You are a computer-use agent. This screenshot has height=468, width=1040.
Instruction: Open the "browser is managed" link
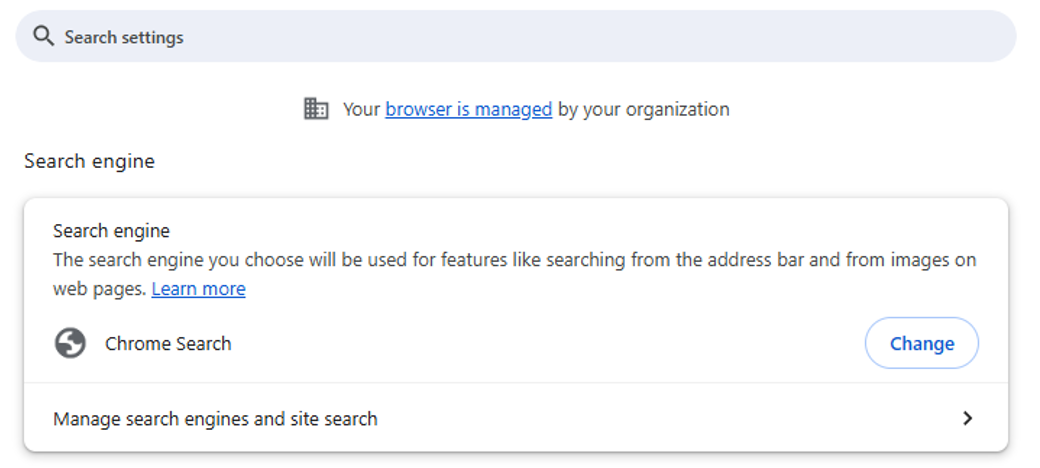click(x=468, y=109)
